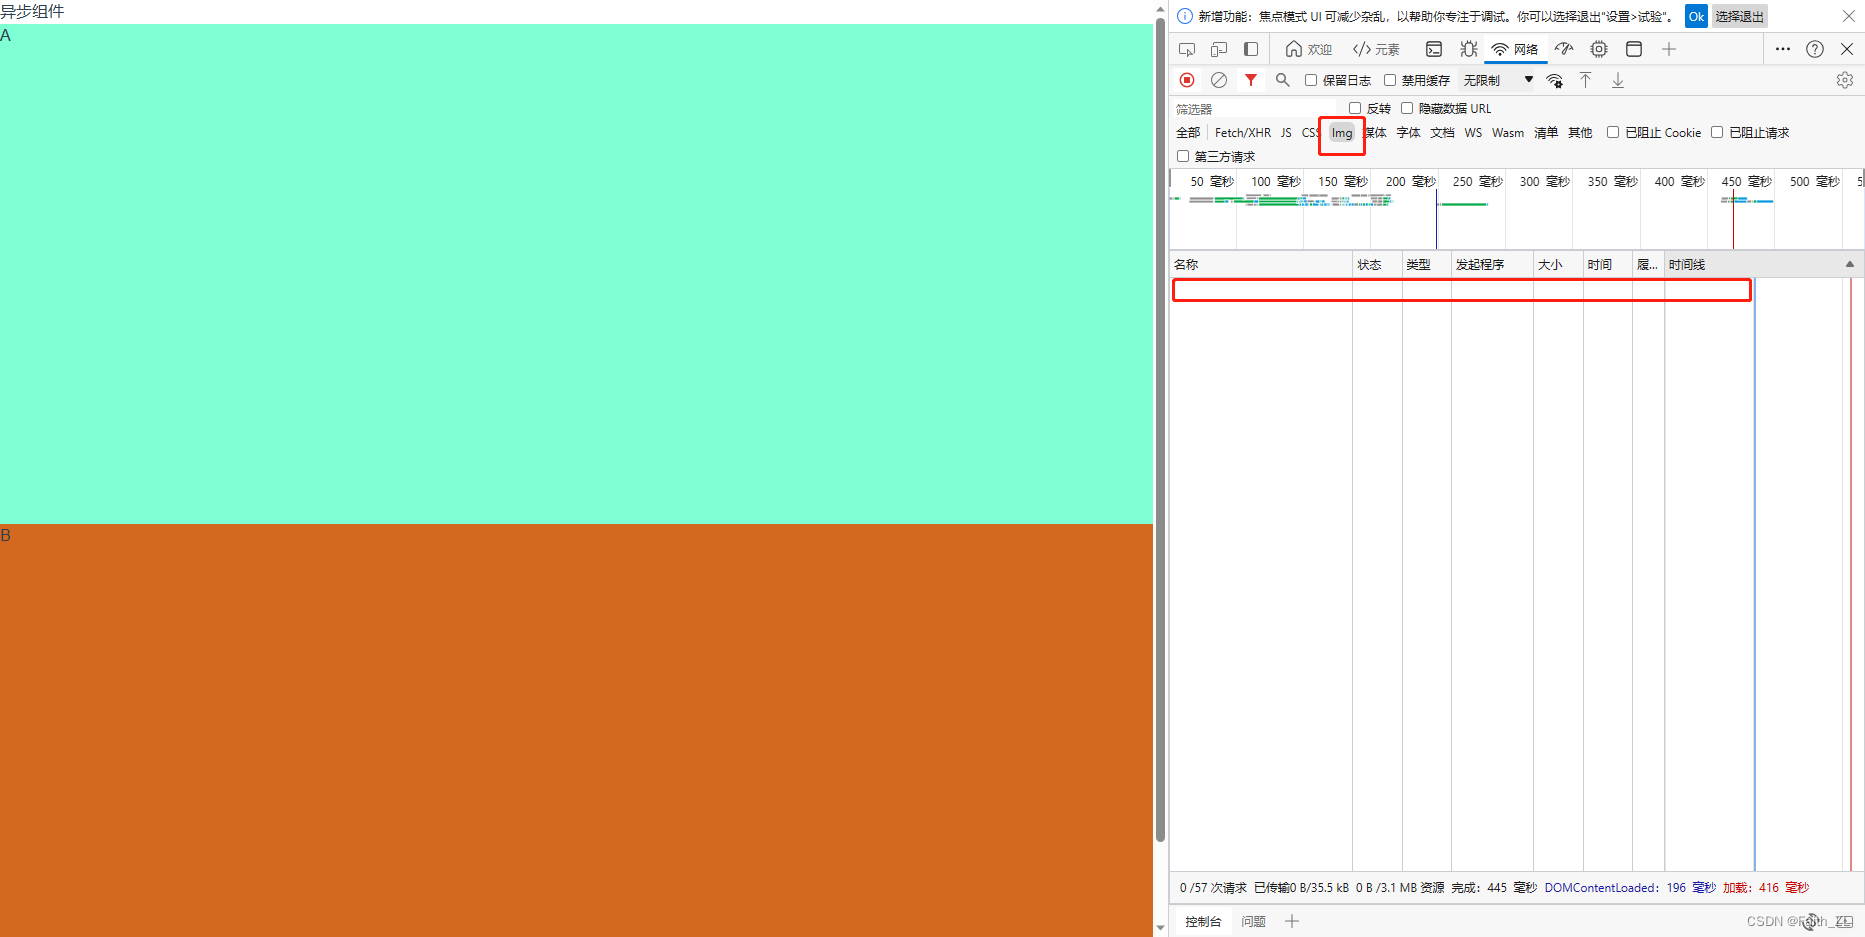The image size is (1865, 937).
Task: Open the memory chip icon panel
Action: tap(1599, 49)
